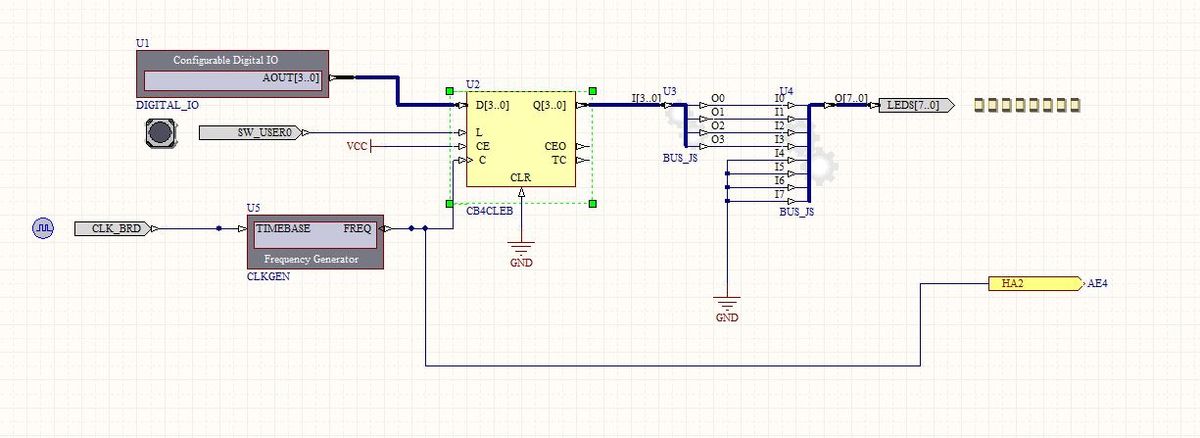Select the LED array symbol
1200x438 pixels.
tap(1027, 105)
